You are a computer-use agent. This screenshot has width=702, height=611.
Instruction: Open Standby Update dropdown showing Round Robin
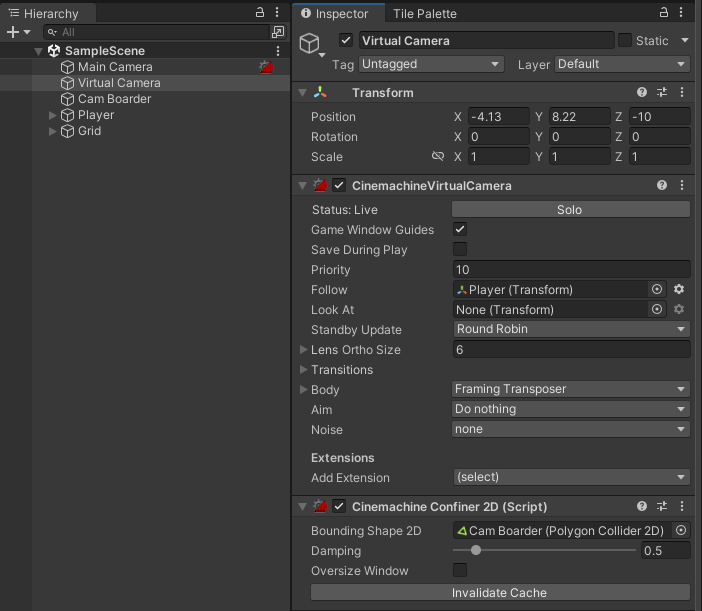pyautogui.click(x=572, y=329)
